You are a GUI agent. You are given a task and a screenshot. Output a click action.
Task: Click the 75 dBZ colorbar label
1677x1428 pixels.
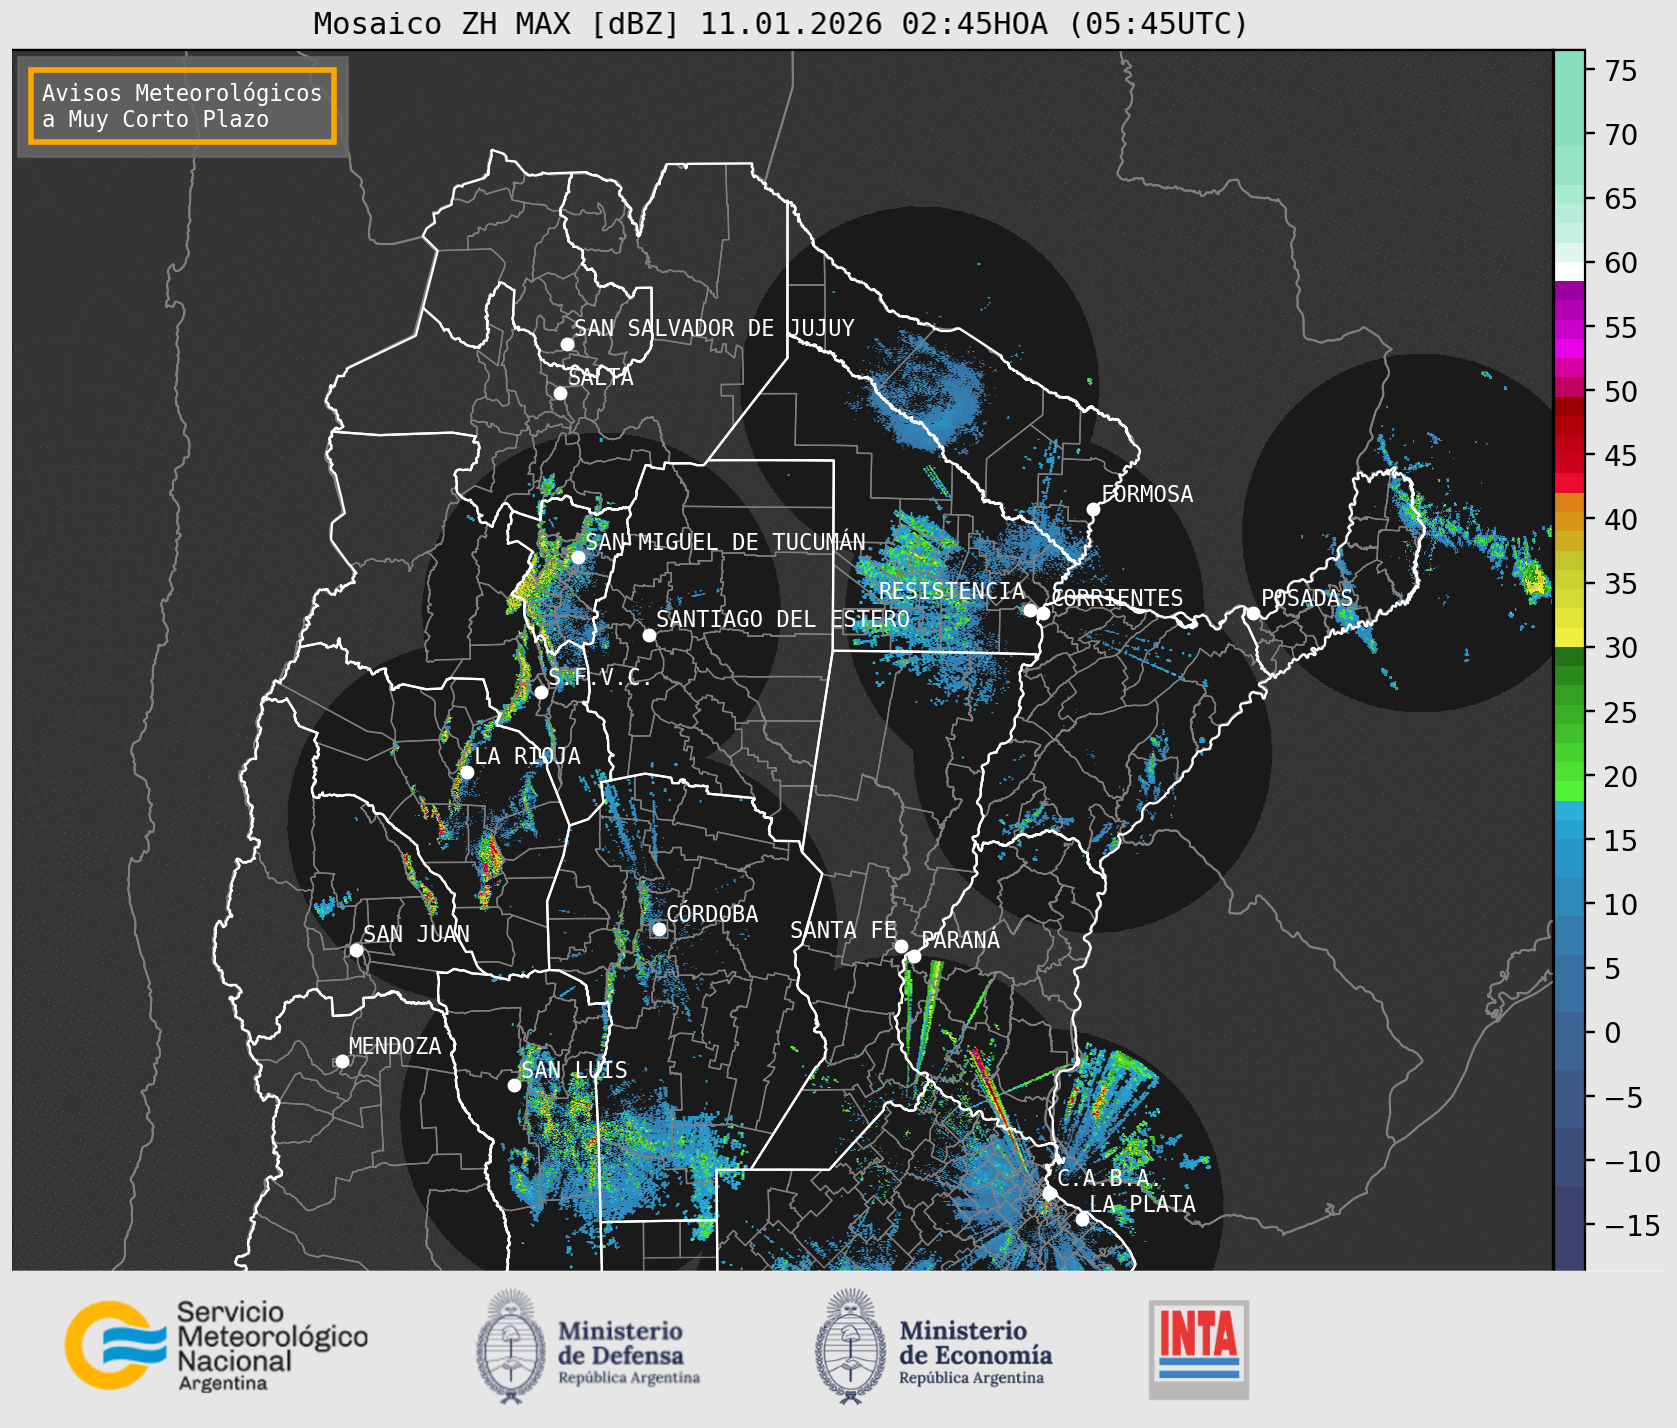pos(1621,71)
